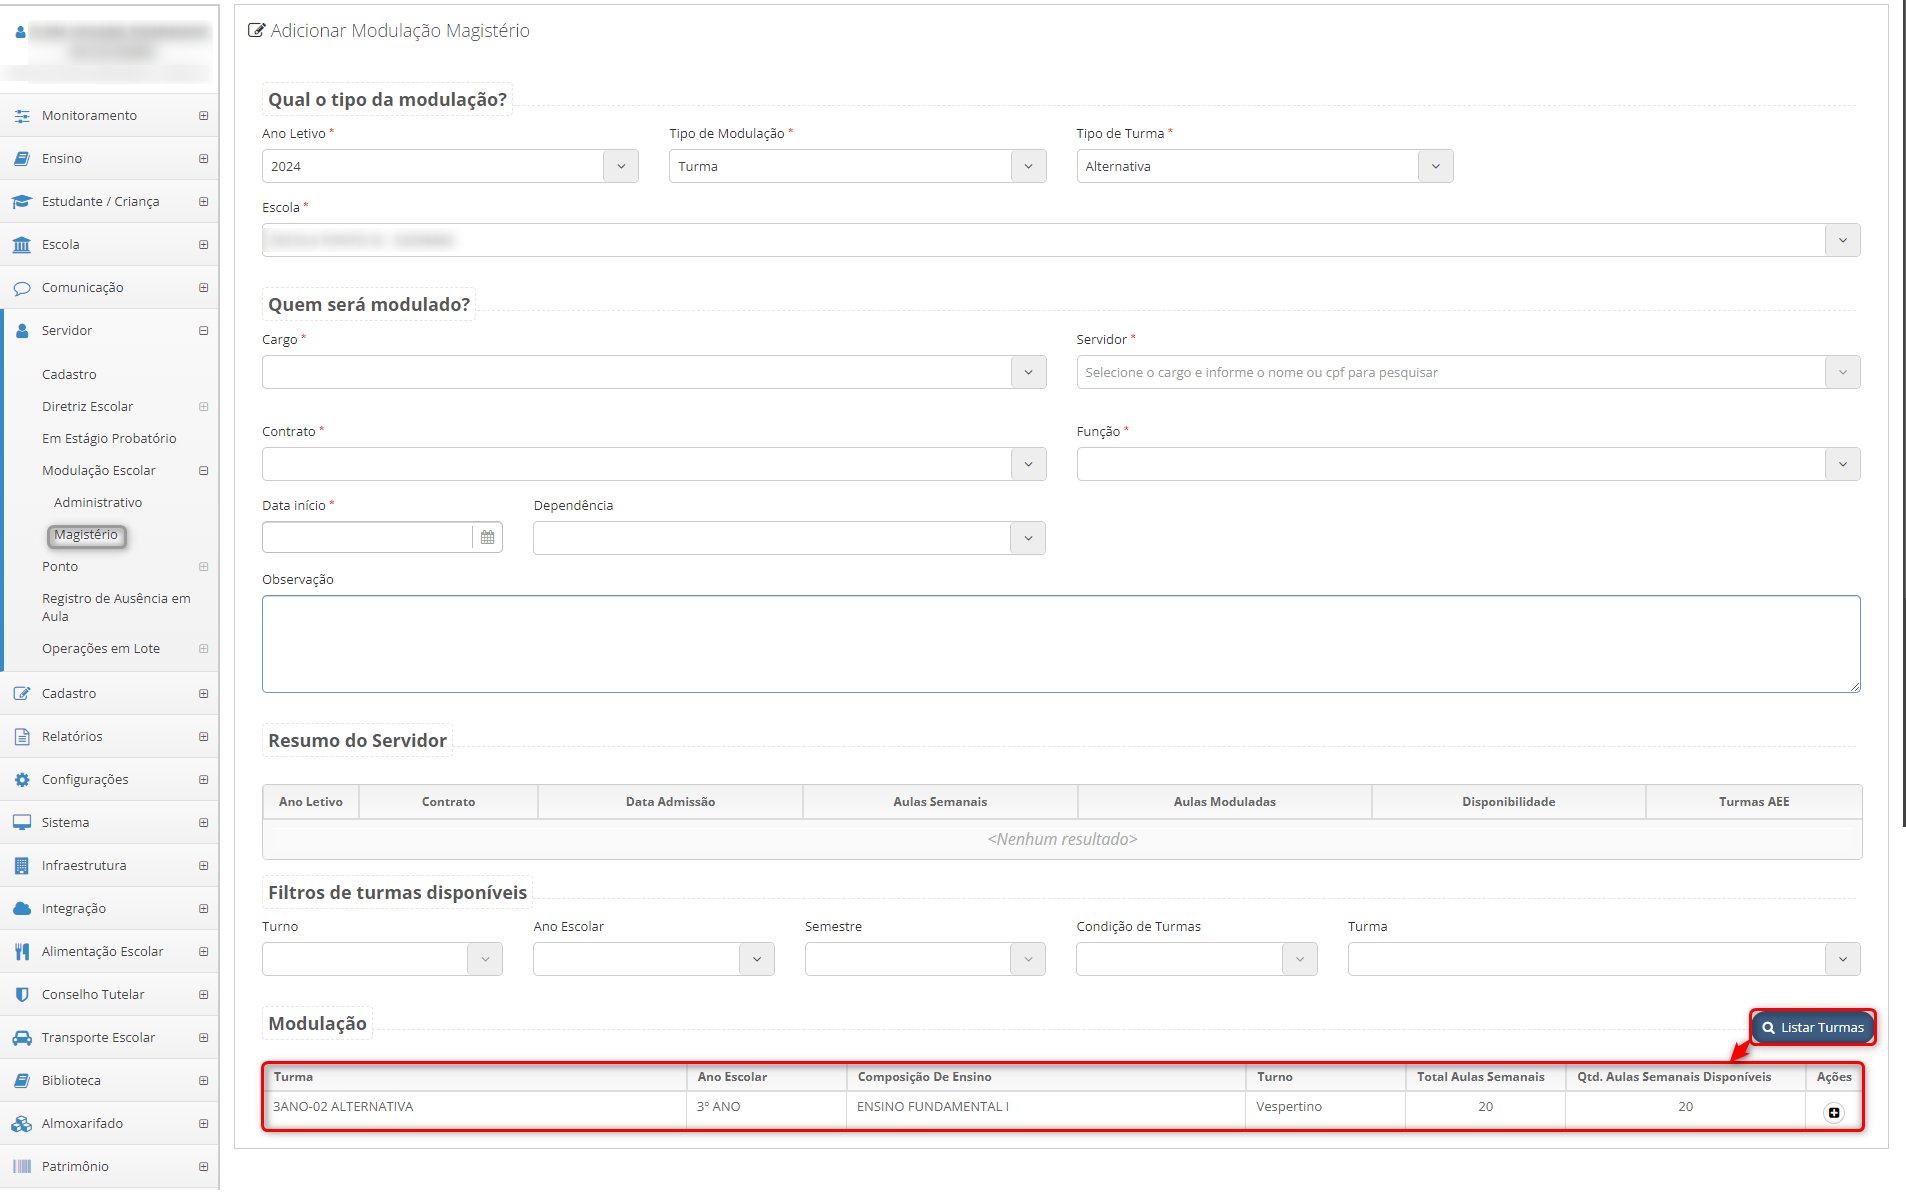Click the Relatórios document icon
This screenshot has height=1195, width=1906.
22,737
